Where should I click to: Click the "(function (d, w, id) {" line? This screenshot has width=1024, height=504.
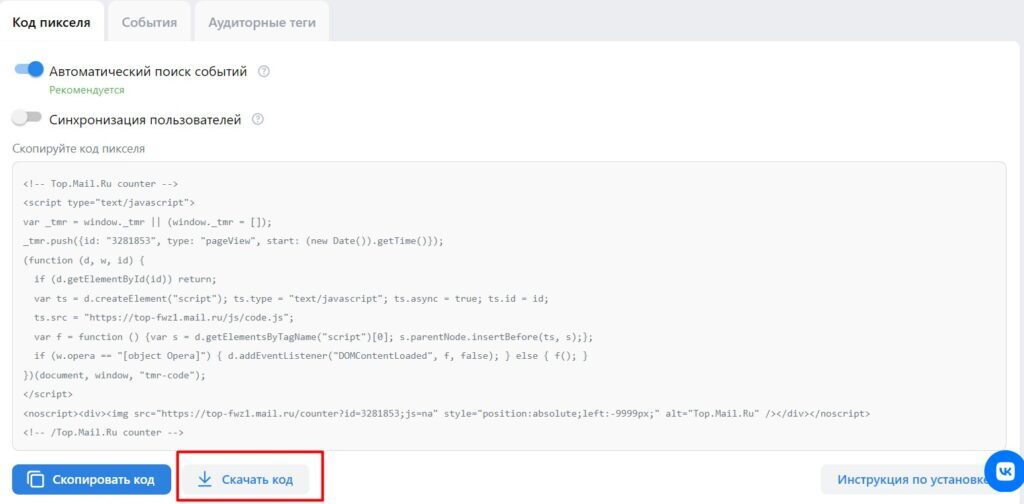coord(84,260)
